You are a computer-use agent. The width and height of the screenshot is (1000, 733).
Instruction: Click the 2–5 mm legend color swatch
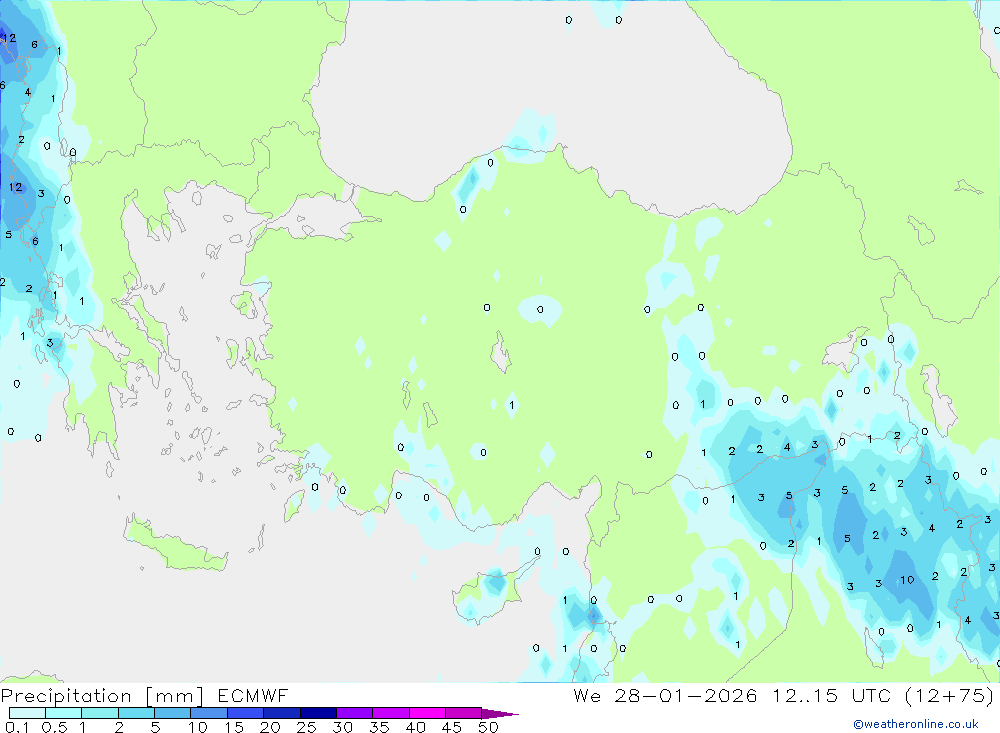[x=136, y=713]
